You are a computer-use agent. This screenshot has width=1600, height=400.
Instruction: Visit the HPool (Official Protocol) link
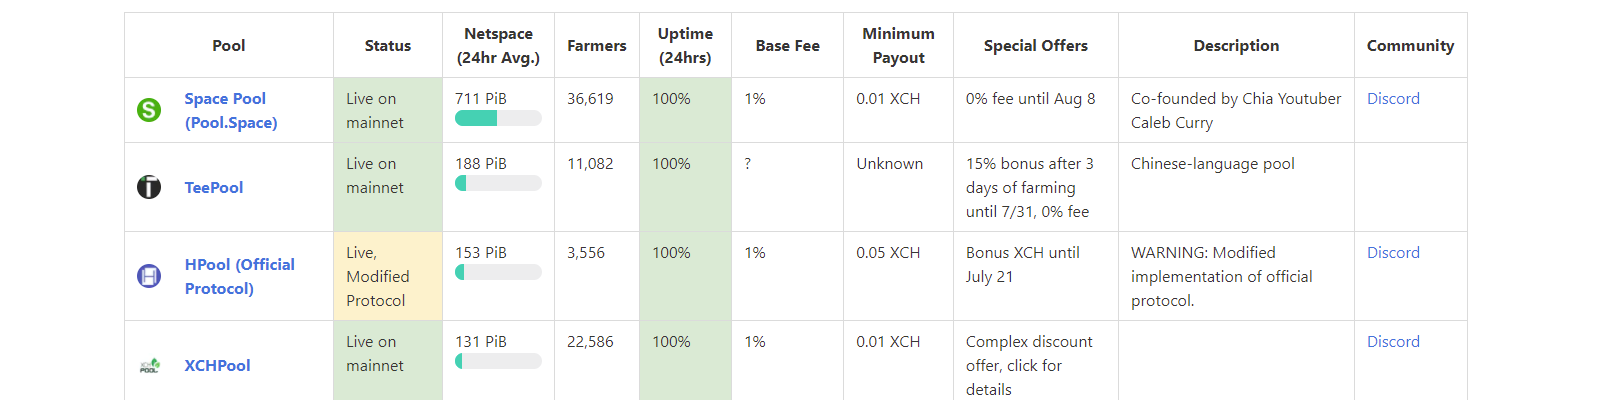click(239, 276)
